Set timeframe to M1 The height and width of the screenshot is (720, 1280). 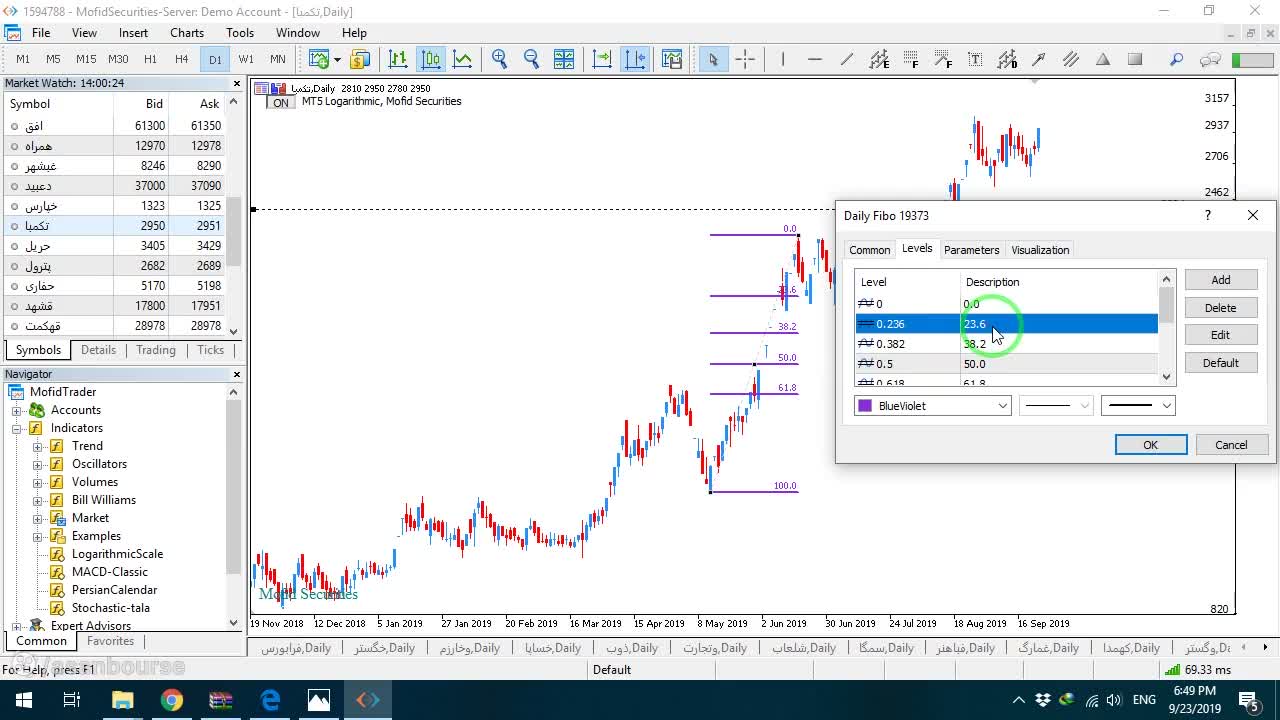23,59
